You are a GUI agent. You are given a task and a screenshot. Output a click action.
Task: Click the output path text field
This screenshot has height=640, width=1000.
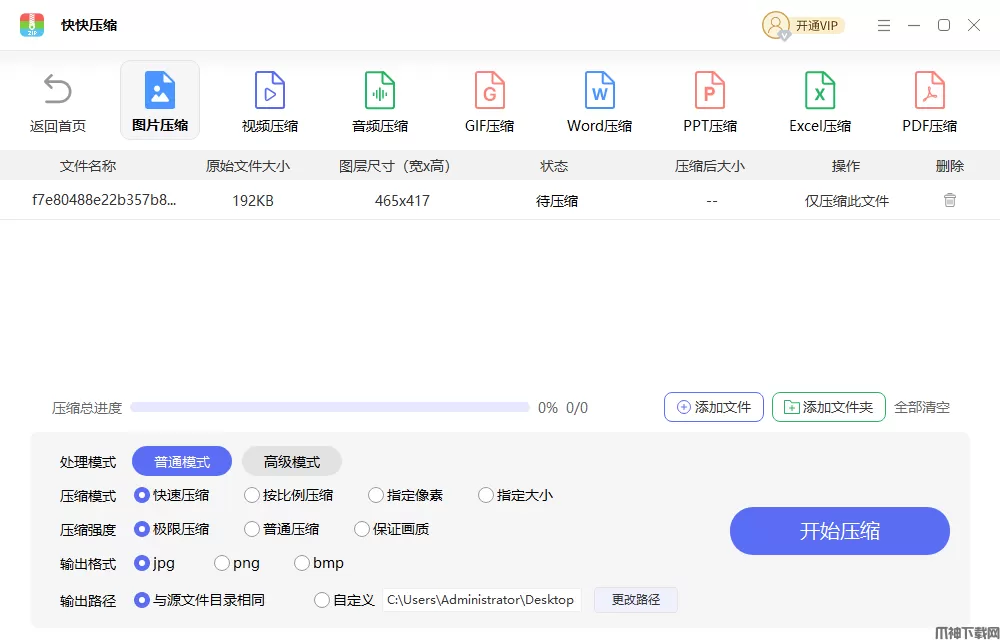click(481, 600)
